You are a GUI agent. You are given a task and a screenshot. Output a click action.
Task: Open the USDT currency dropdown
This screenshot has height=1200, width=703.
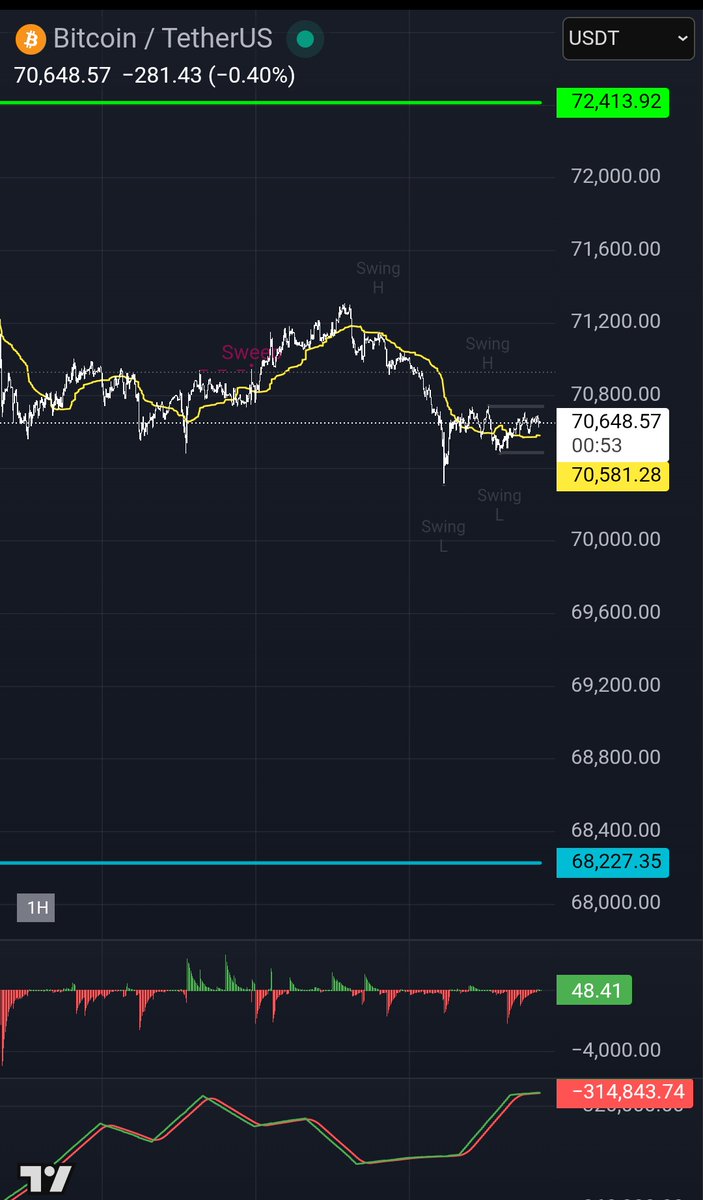tap(628, 39)
